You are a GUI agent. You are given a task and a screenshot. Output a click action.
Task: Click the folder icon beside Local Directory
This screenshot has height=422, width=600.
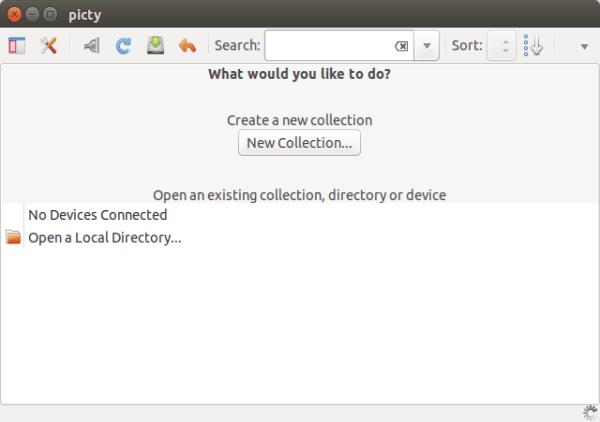pos(13,238)
